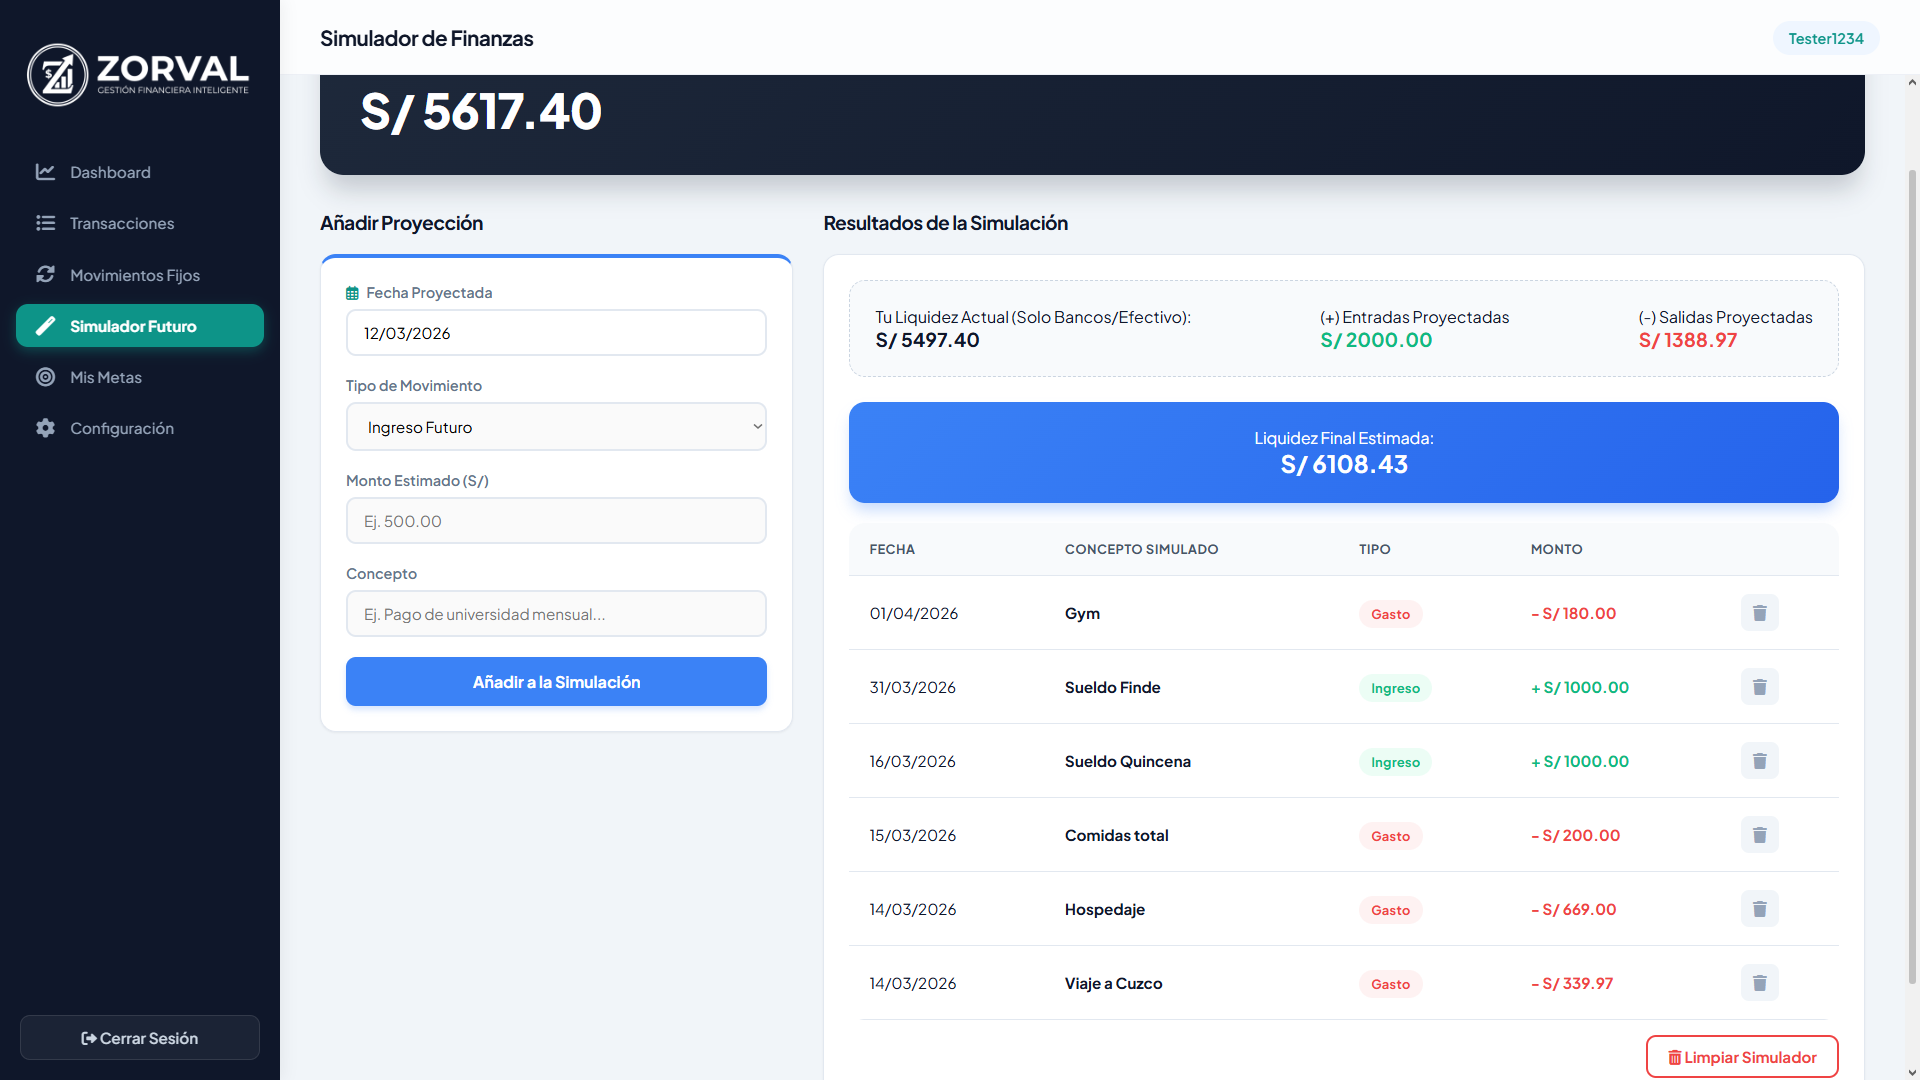
Task: Click the Tester1234 user badge
Action: 1825,39
